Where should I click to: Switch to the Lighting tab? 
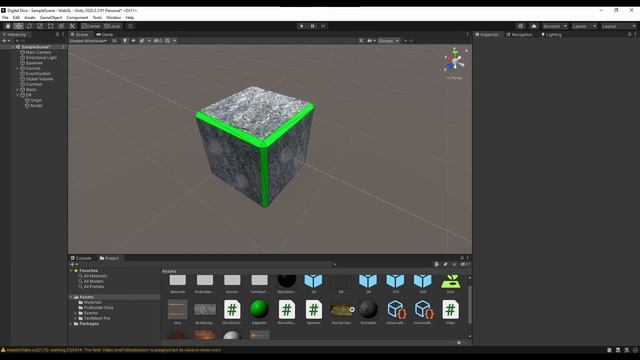point(551,35)
